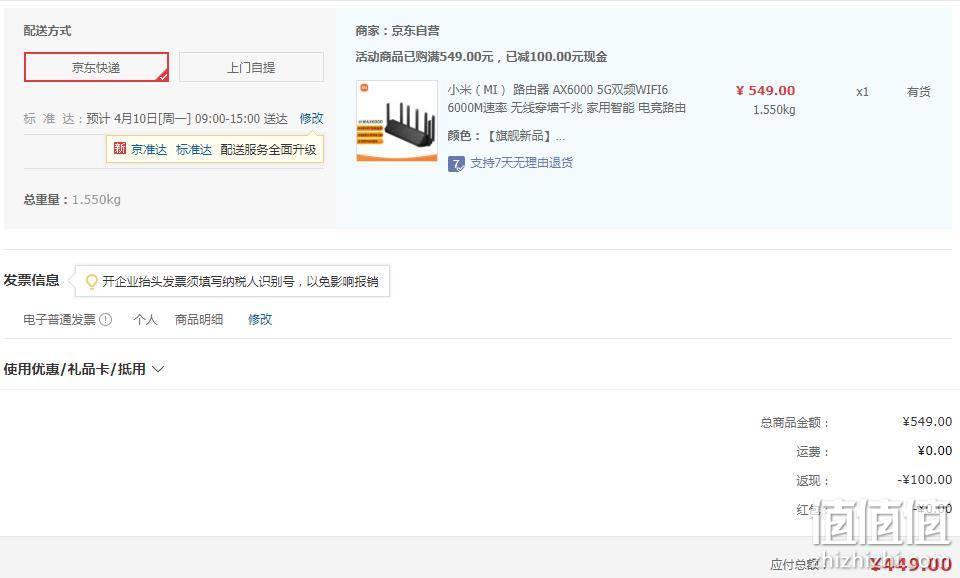Click the red 新 badge icon
960x578 pixels.
pos(119,149)
